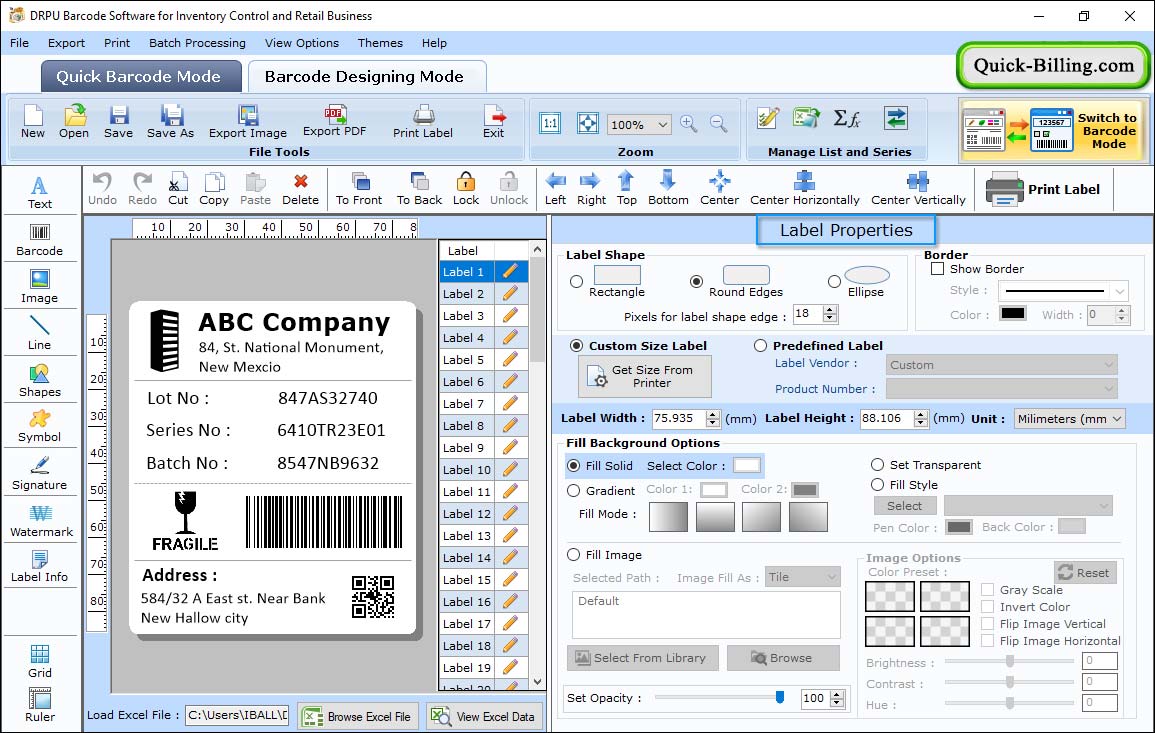Bring the object To Front
Image resolution: width=1155 pixels, height=733 pixels.
(359, 189)
